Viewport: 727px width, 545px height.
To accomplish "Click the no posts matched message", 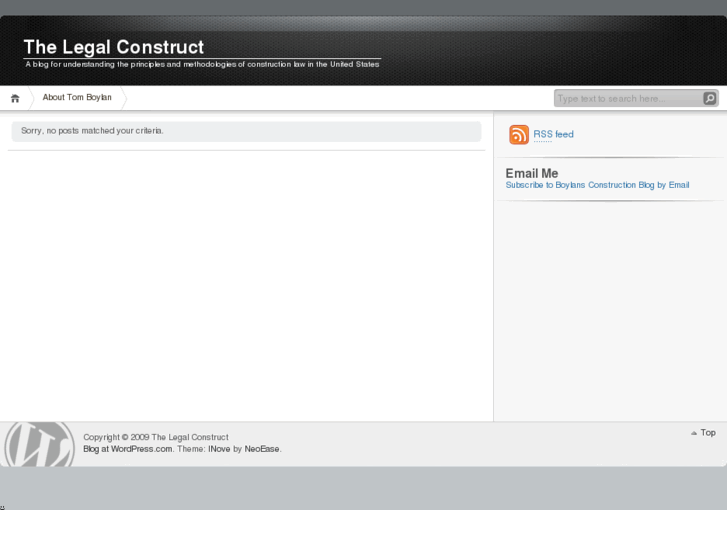I will [92, 131].
